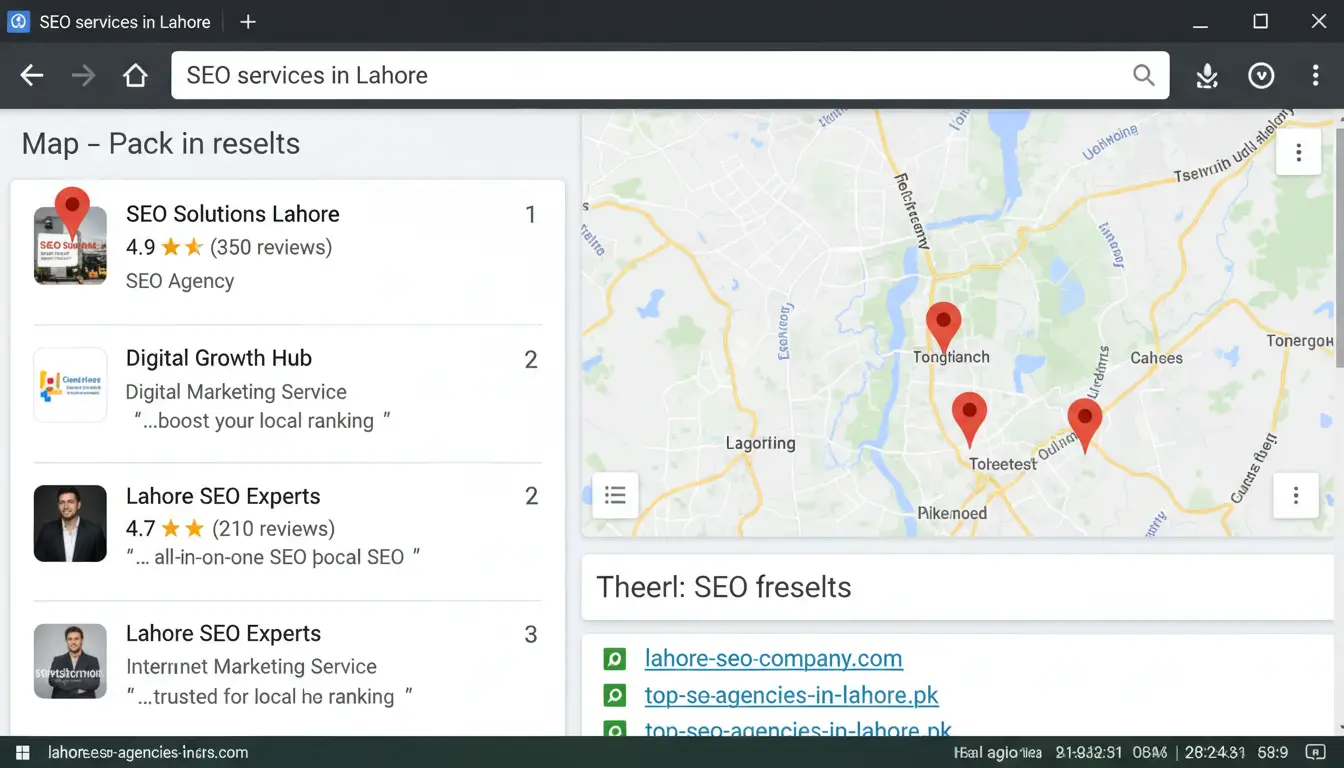Image resolution: width=1344 pixels, height=768 pixels.
Task: Open the browser three-dot menu
Action: pyautogui.click(x=1316, y=76)
